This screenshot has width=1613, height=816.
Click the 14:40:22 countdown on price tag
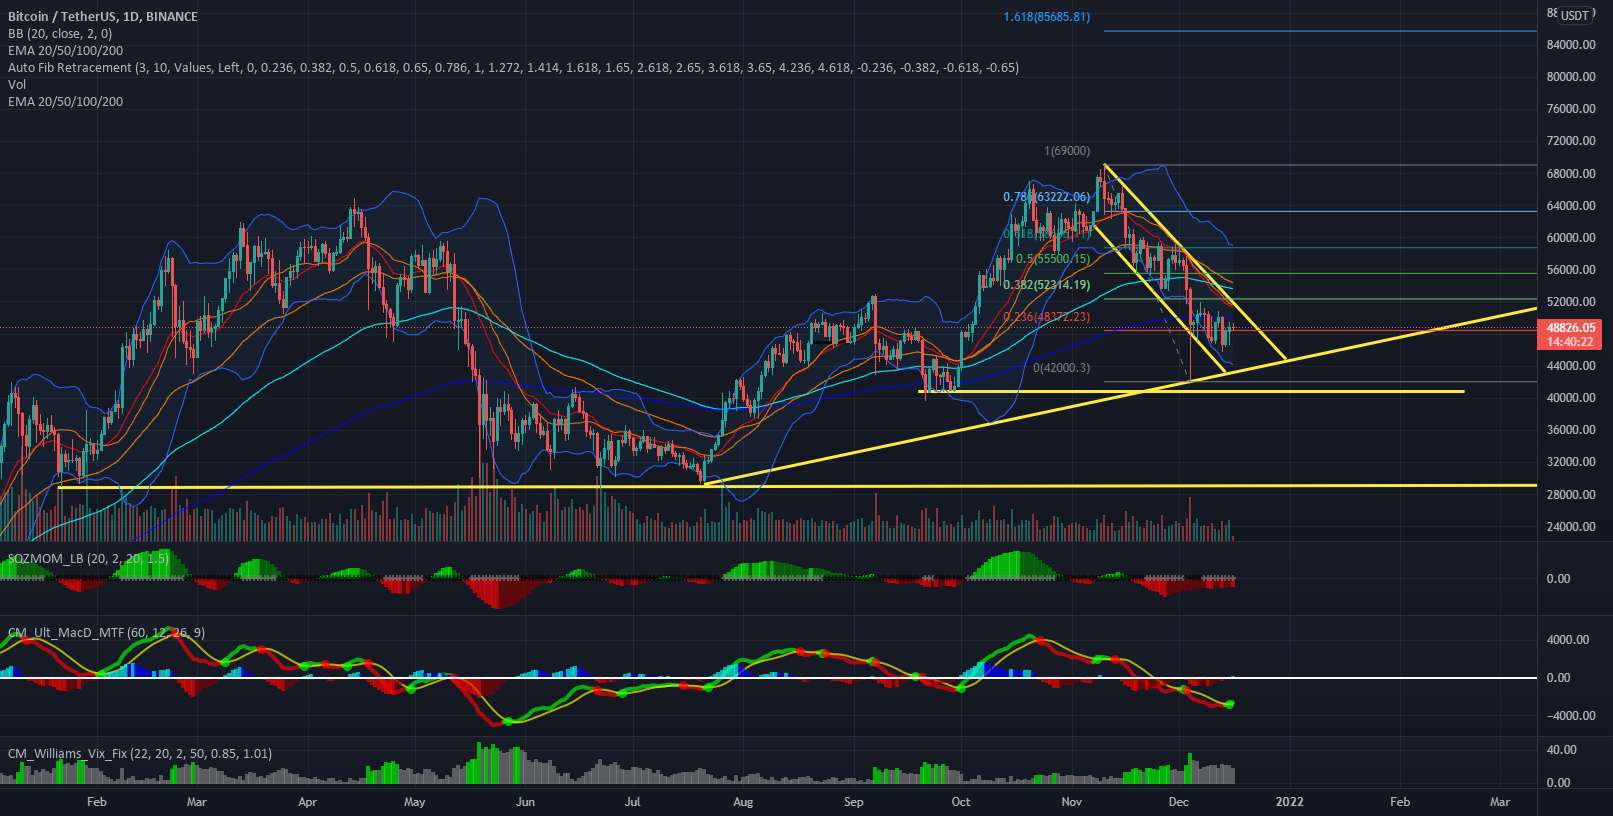point(1571,341)
